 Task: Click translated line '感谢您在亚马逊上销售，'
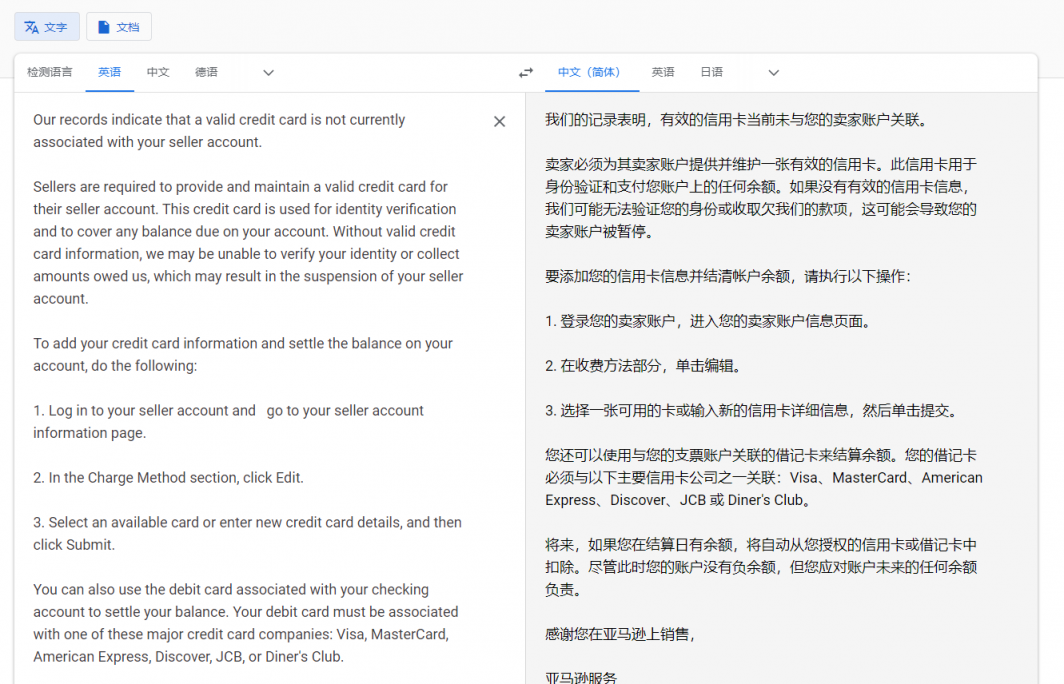click(x=621, y=634)
